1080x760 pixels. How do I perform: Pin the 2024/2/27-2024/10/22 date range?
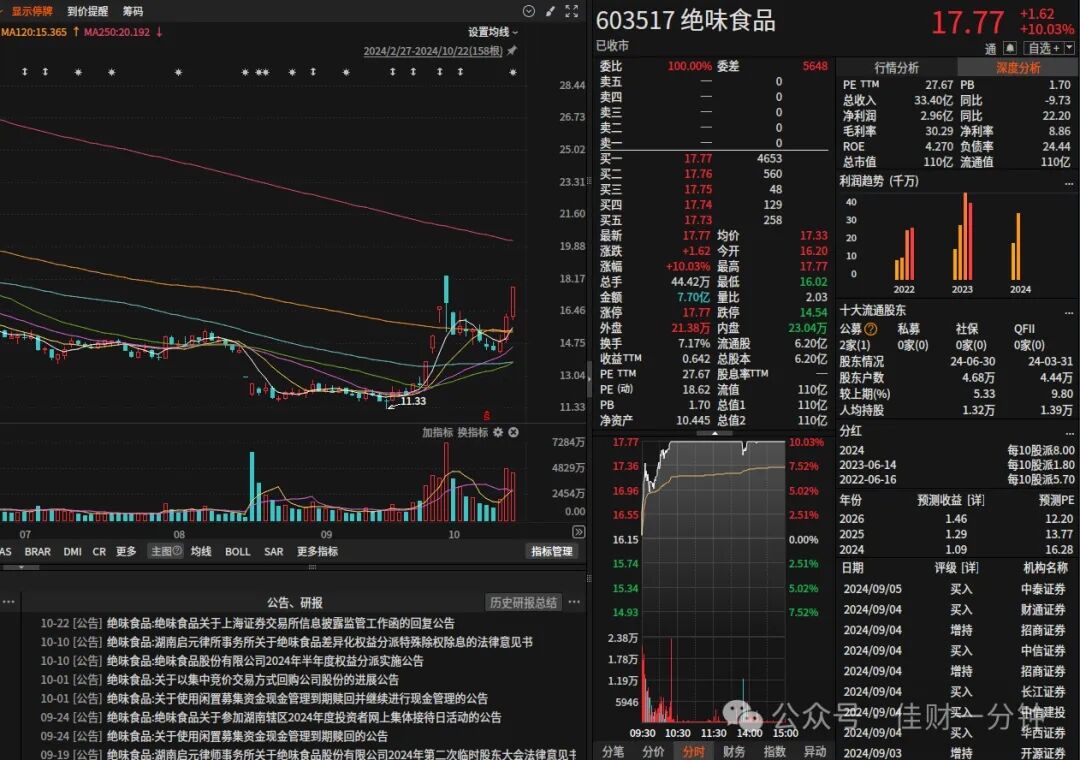click(x=512, y=51)
